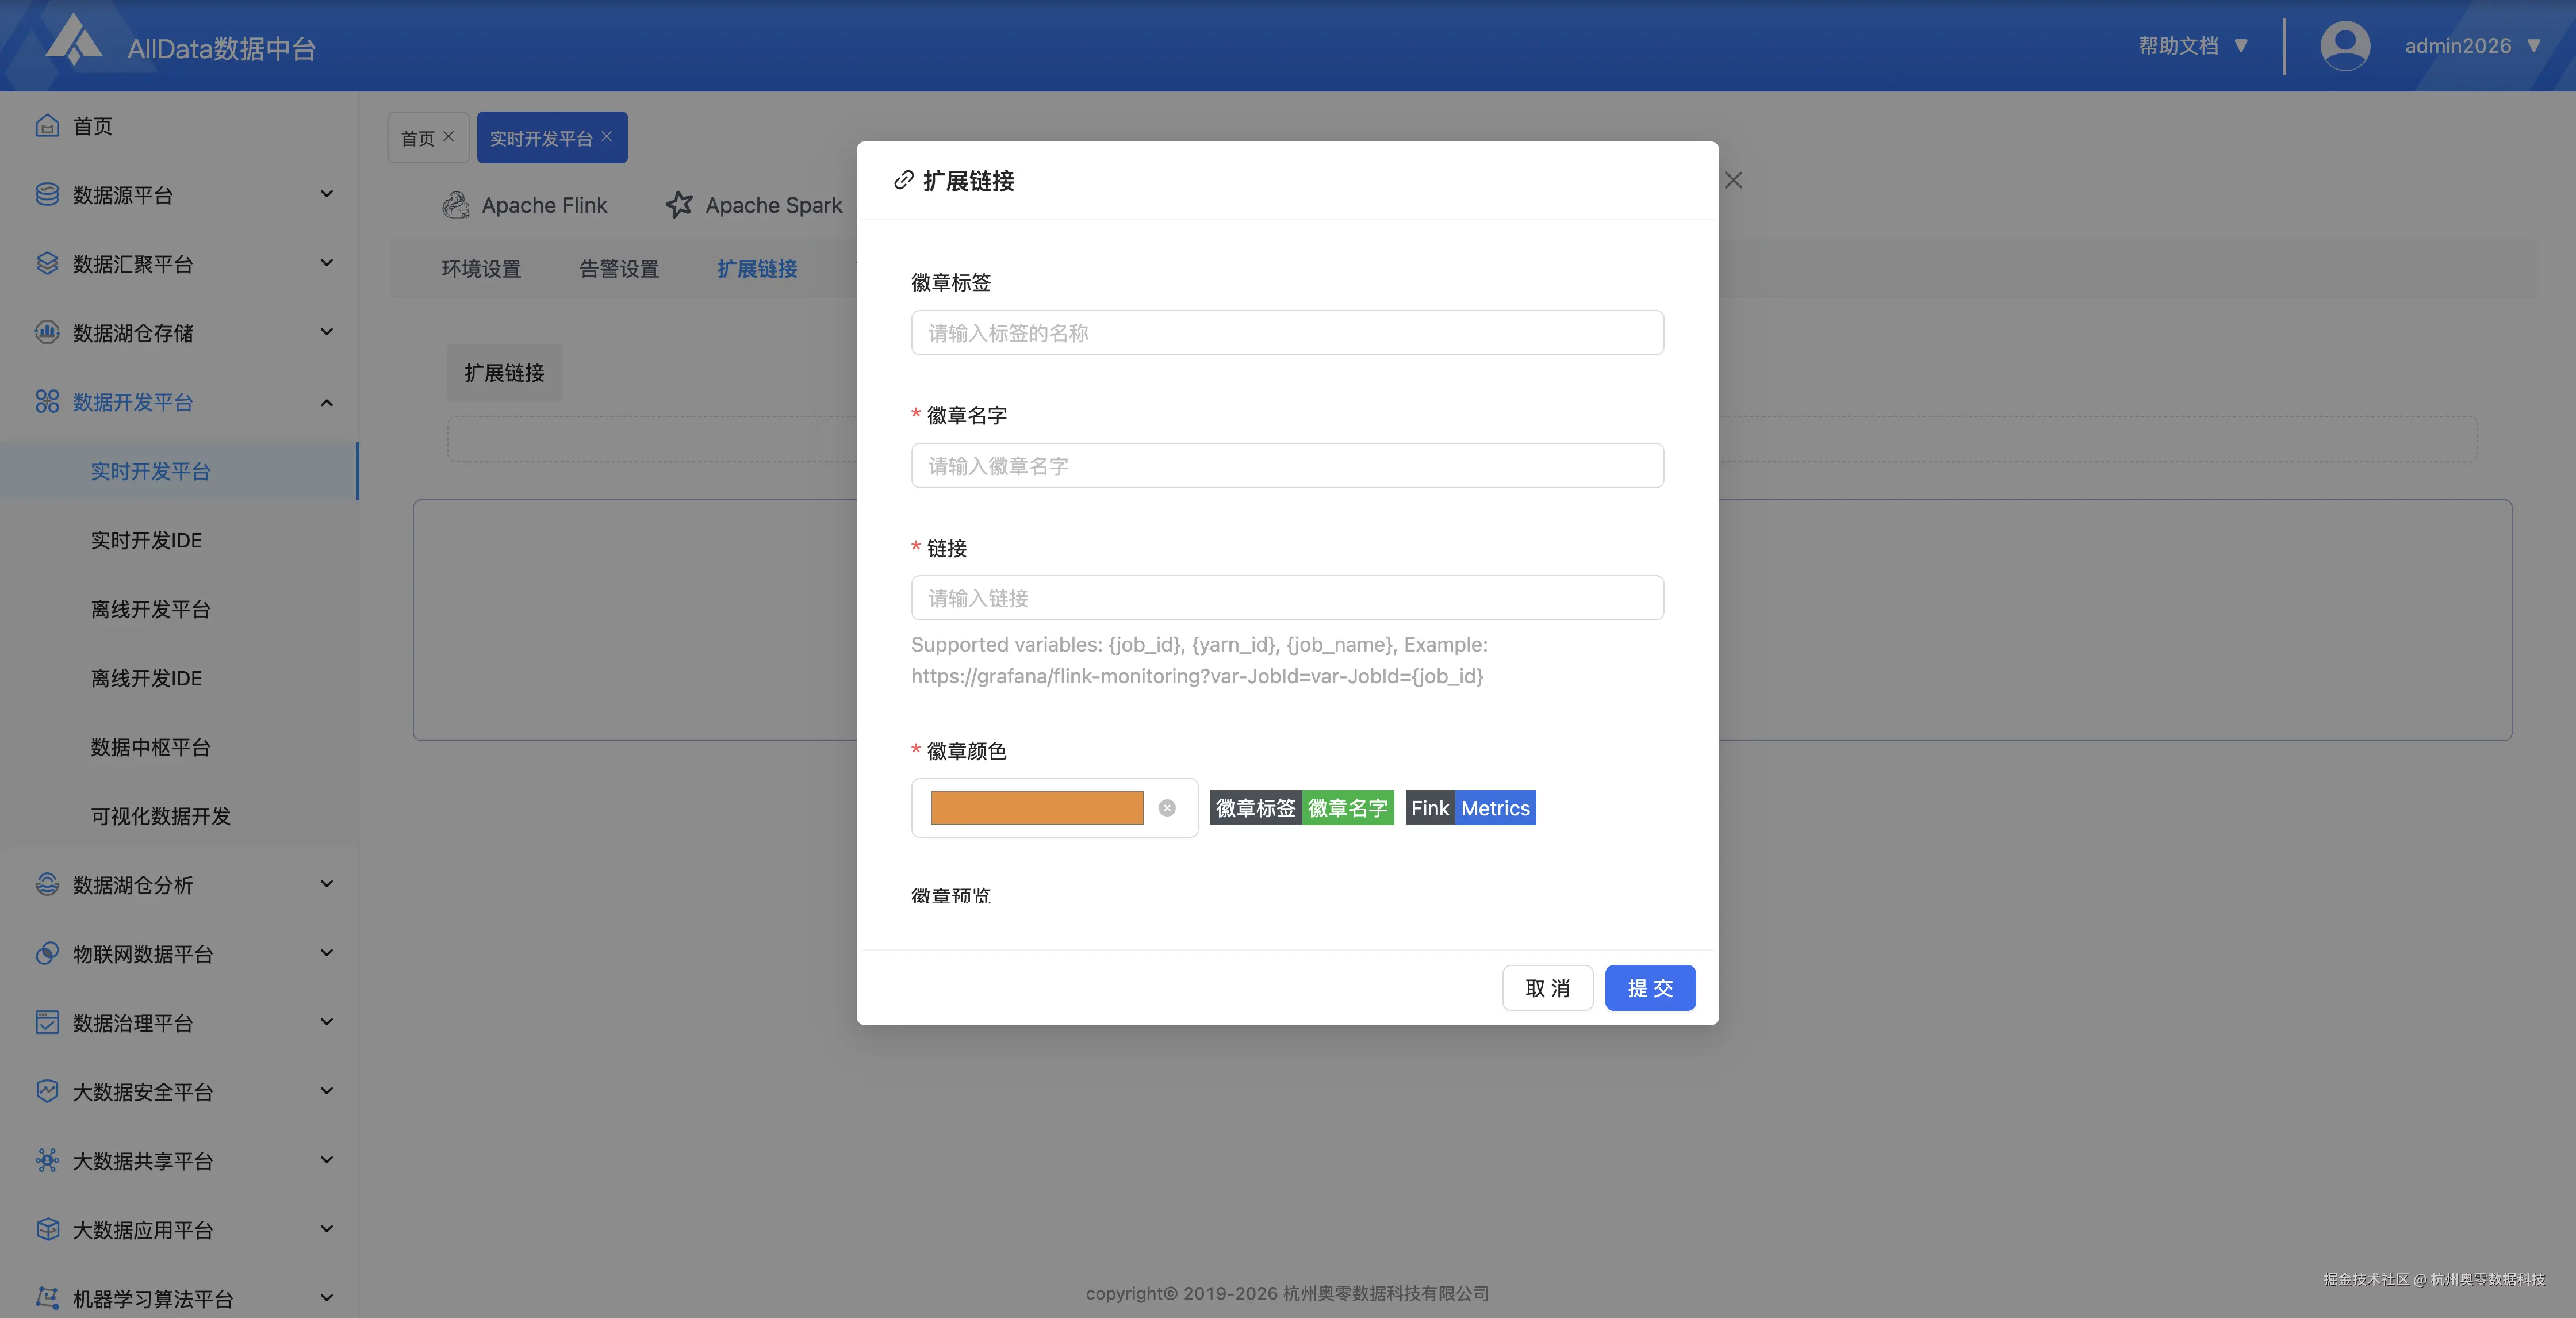Click the Apache Spark star icon
The image size is (2576, 1318).
(x=679, y=205)
